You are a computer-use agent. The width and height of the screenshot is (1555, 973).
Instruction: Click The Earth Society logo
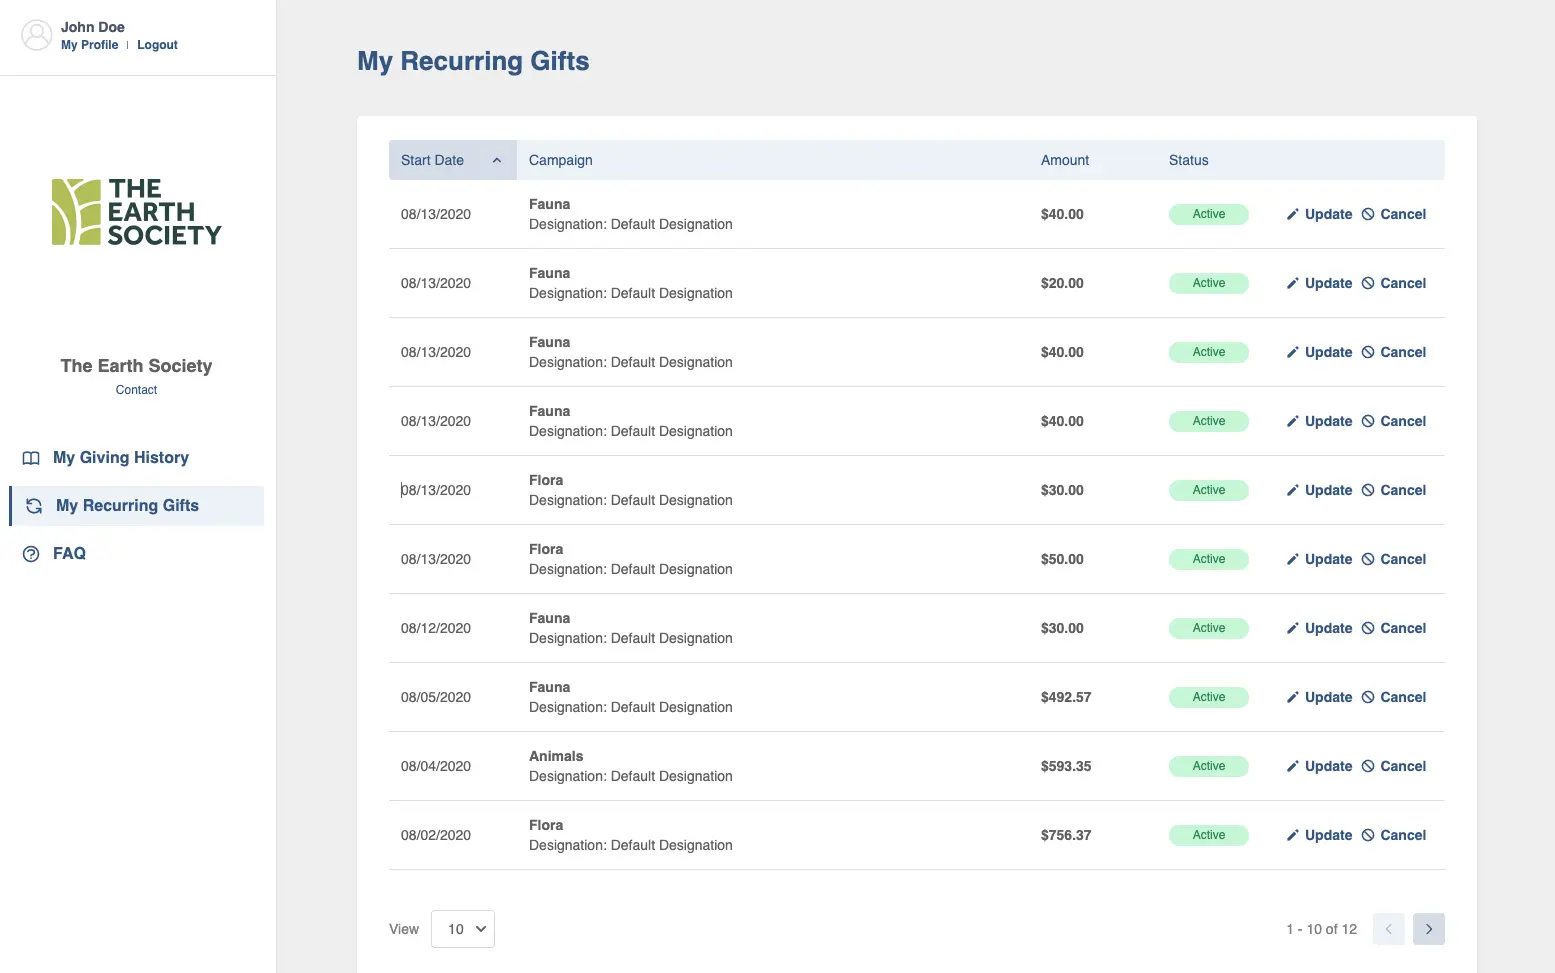(x=136, y=212)
